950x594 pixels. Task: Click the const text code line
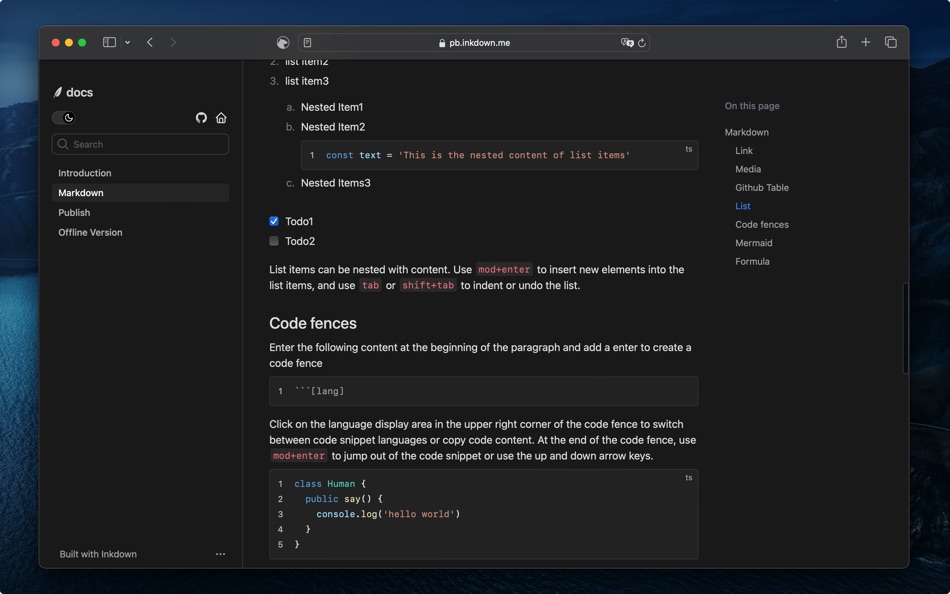pyautogui.click(x=477, y=155)
